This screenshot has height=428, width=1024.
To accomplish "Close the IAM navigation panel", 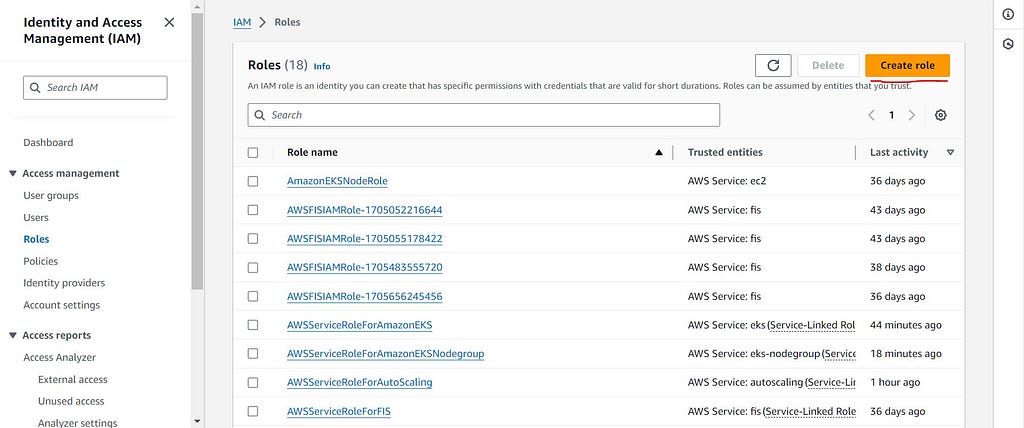I will coord(169,22).
